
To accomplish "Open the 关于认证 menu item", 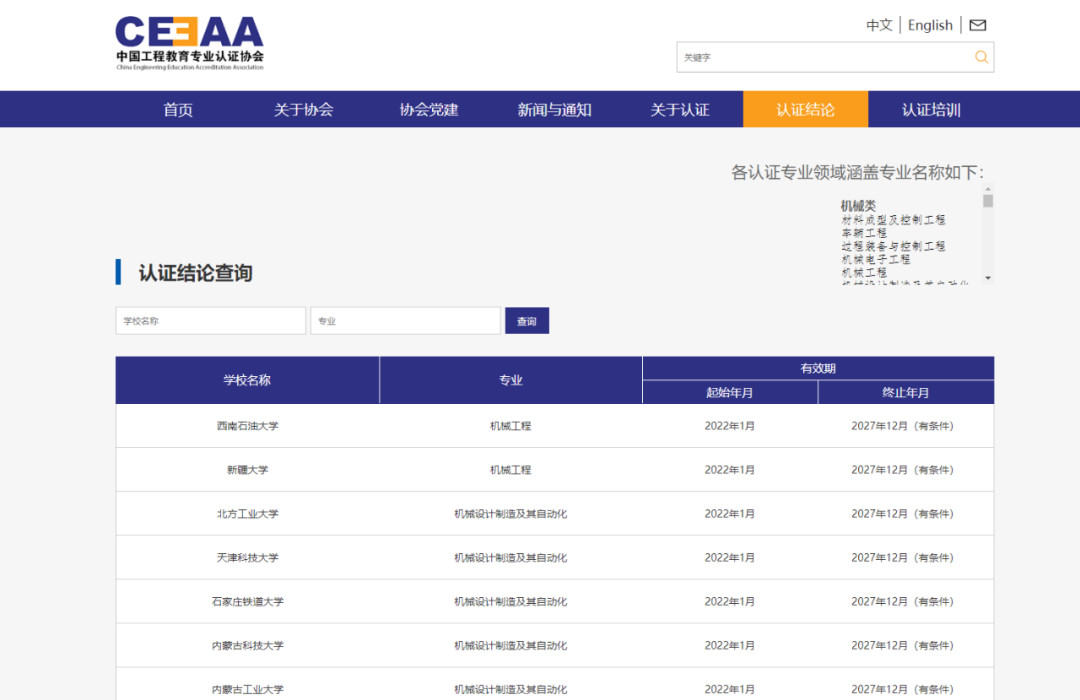I will click(680, 110).
